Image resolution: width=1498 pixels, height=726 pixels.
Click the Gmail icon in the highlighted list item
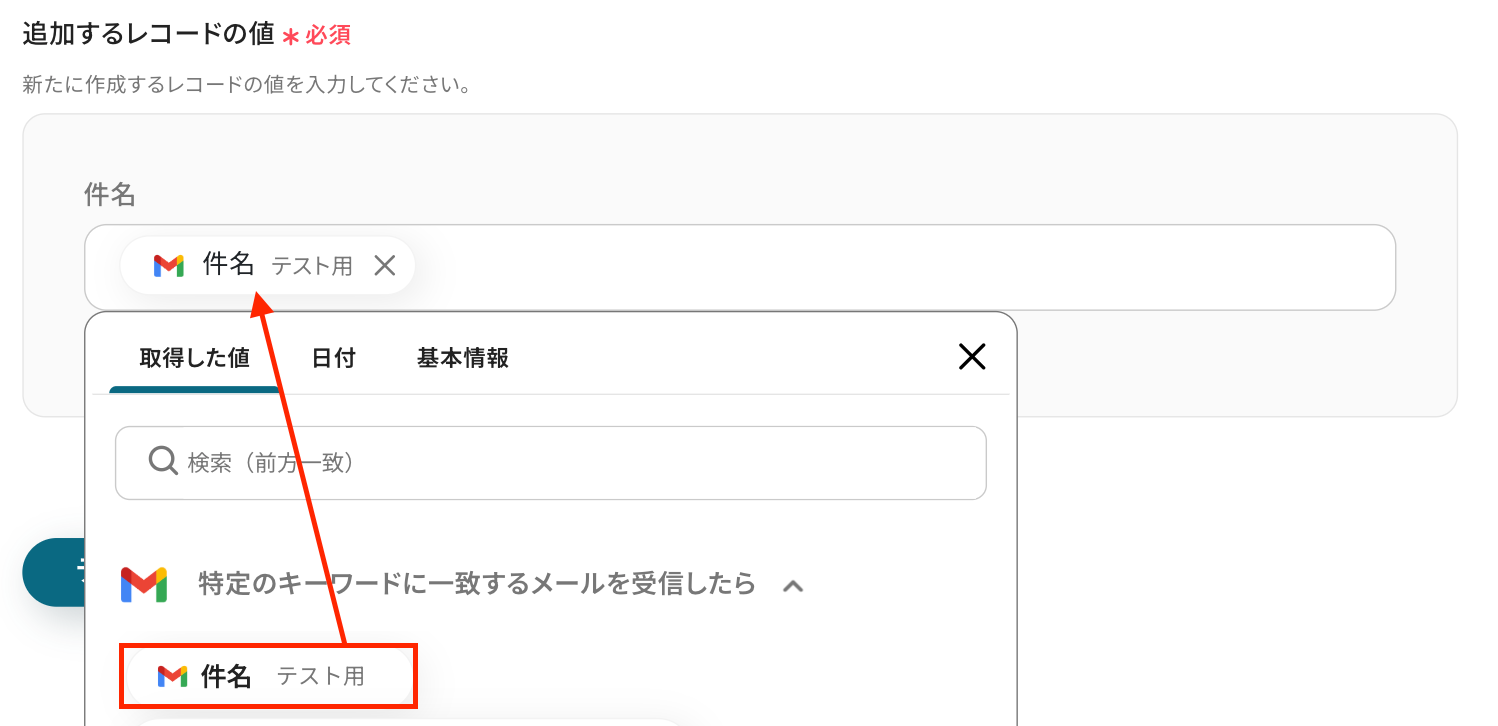(x=172, y=676)
